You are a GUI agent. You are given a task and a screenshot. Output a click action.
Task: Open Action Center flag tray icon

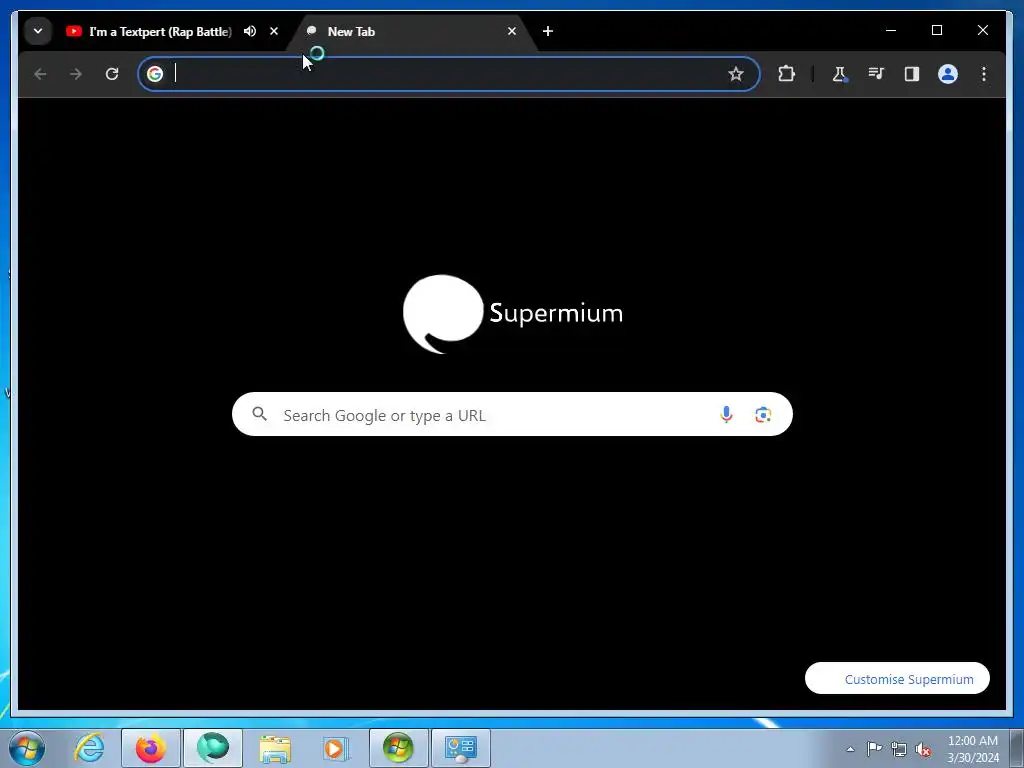[874, 748]
